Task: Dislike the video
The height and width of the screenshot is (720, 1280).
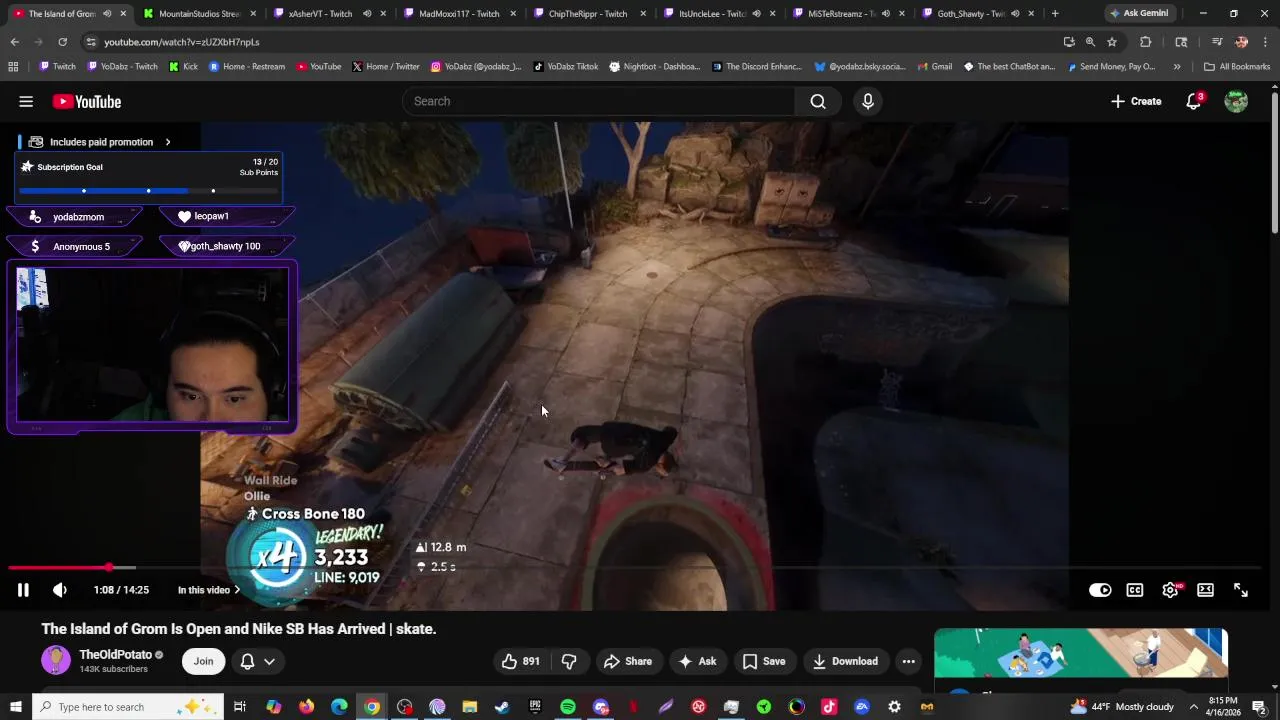Action: point(569,661)
